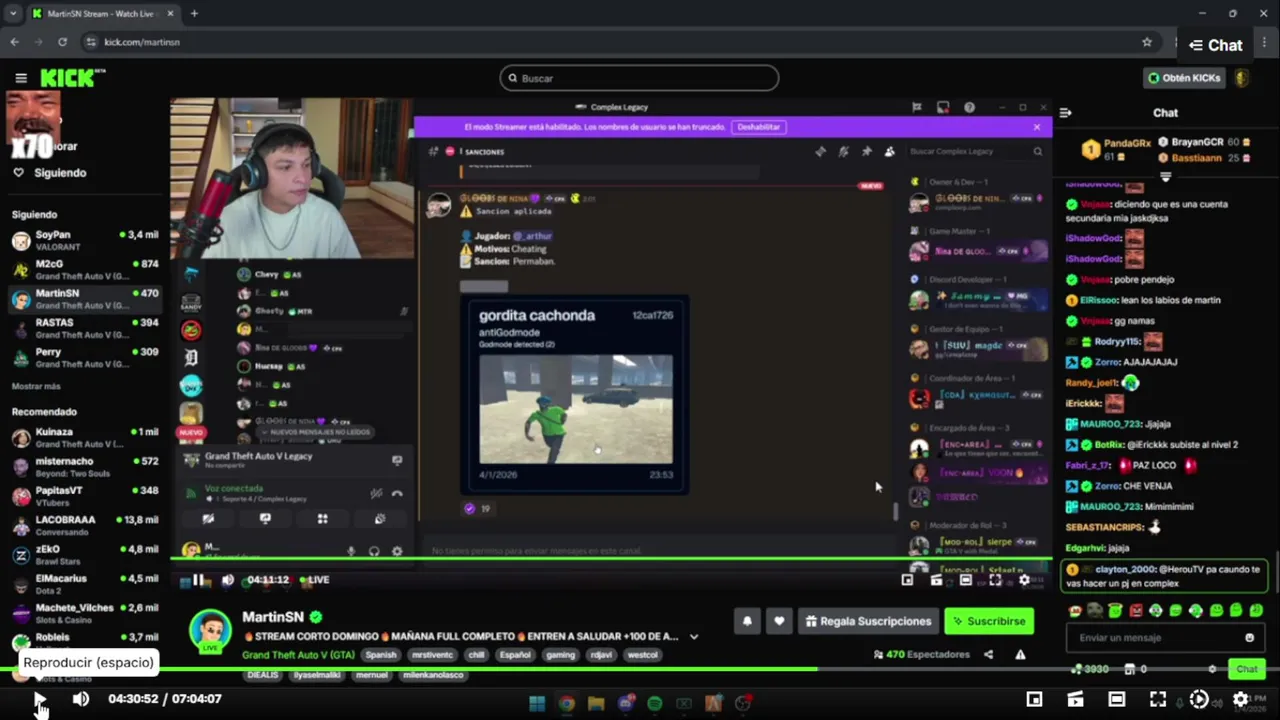Reload the browser page
Screen dimensions: 1280x720
(x=62, y=42)
